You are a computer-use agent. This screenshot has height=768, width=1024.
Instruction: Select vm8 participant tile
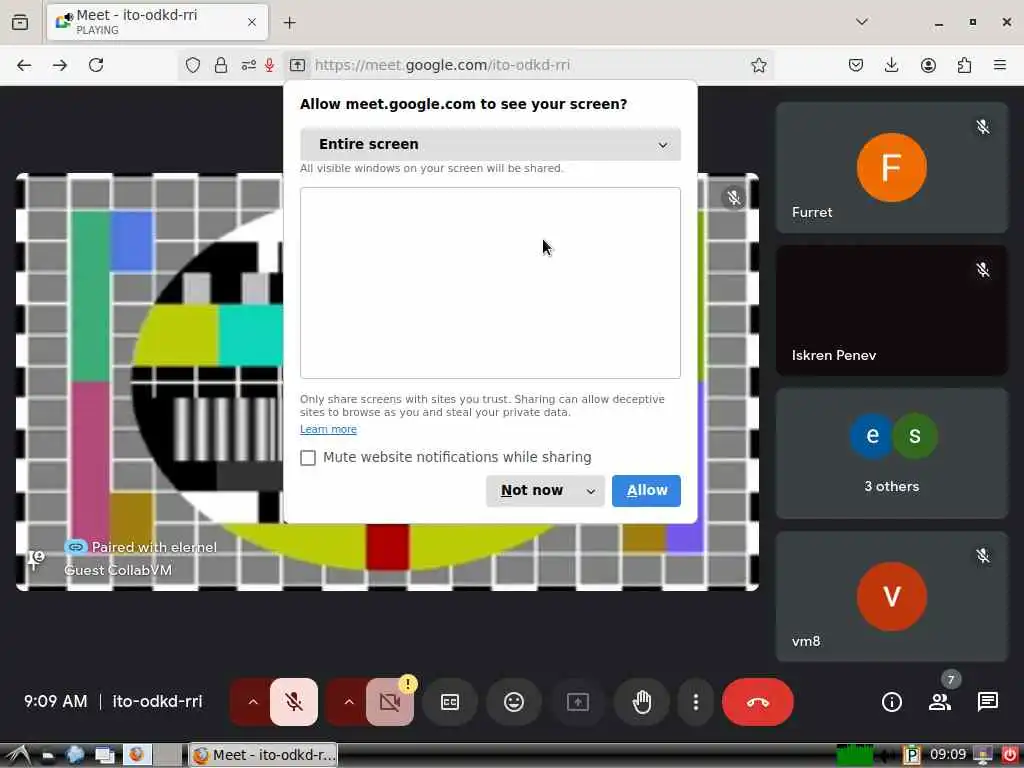[891, 596]
